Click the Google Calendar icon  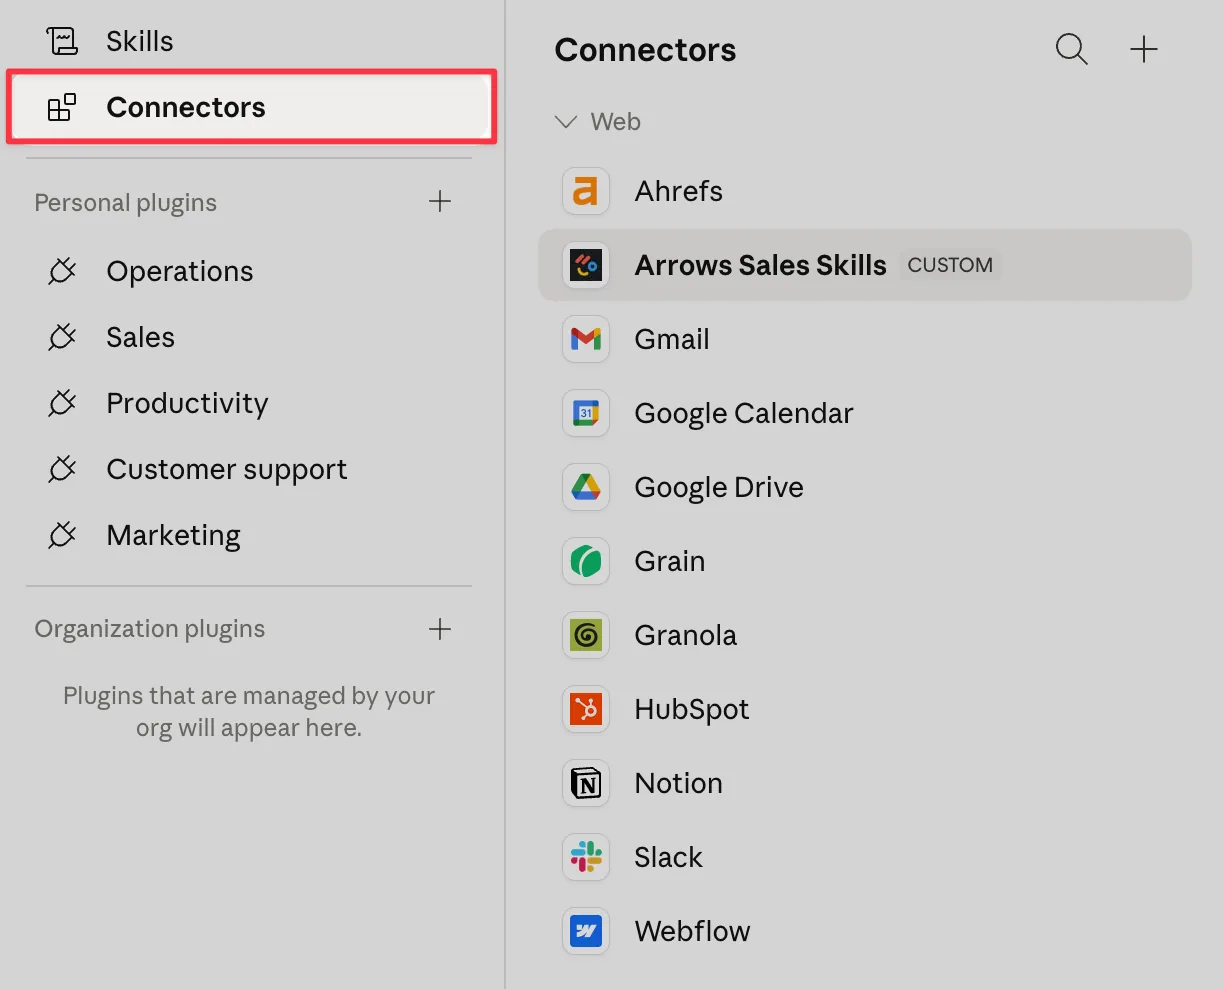point(586,413)
